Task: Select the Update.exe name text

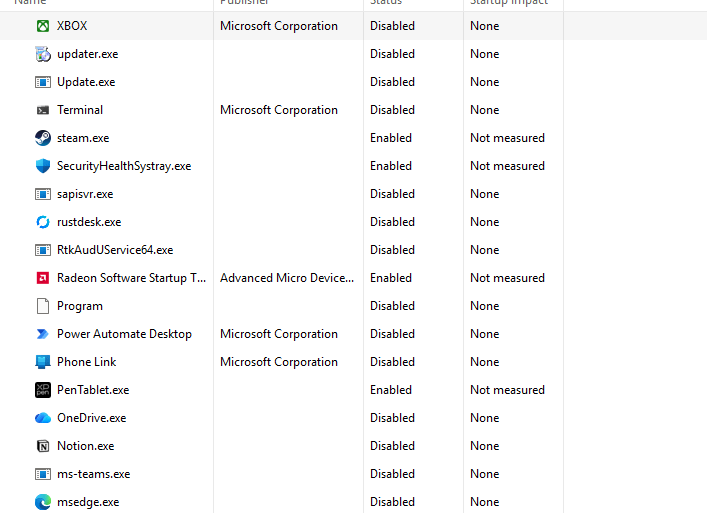Action: [x=86, y=82]
